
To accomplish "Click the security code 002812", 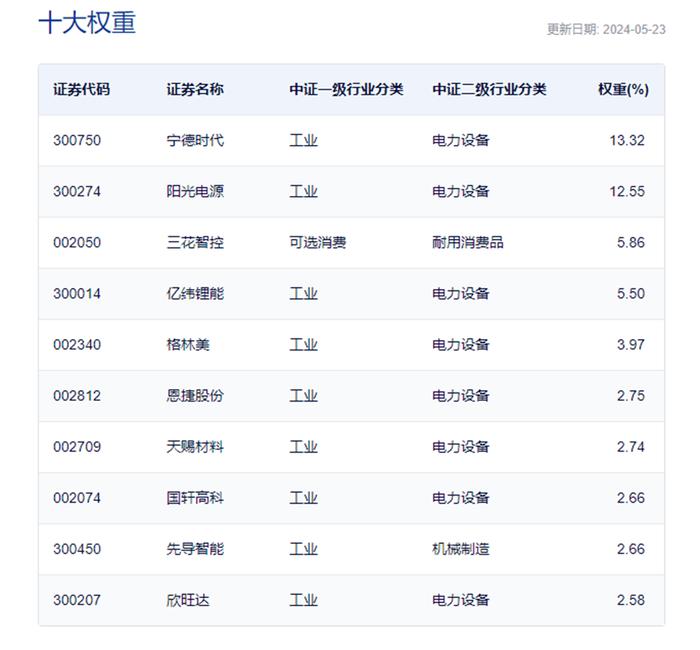I will [x=77, y=396].
